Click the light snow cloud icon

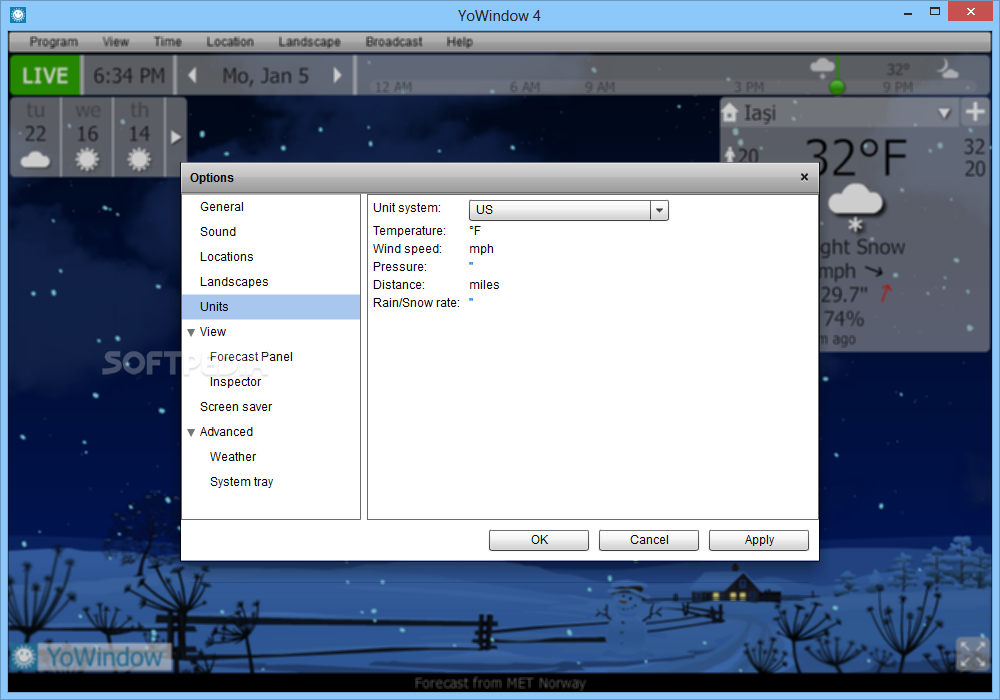point(855,207)
